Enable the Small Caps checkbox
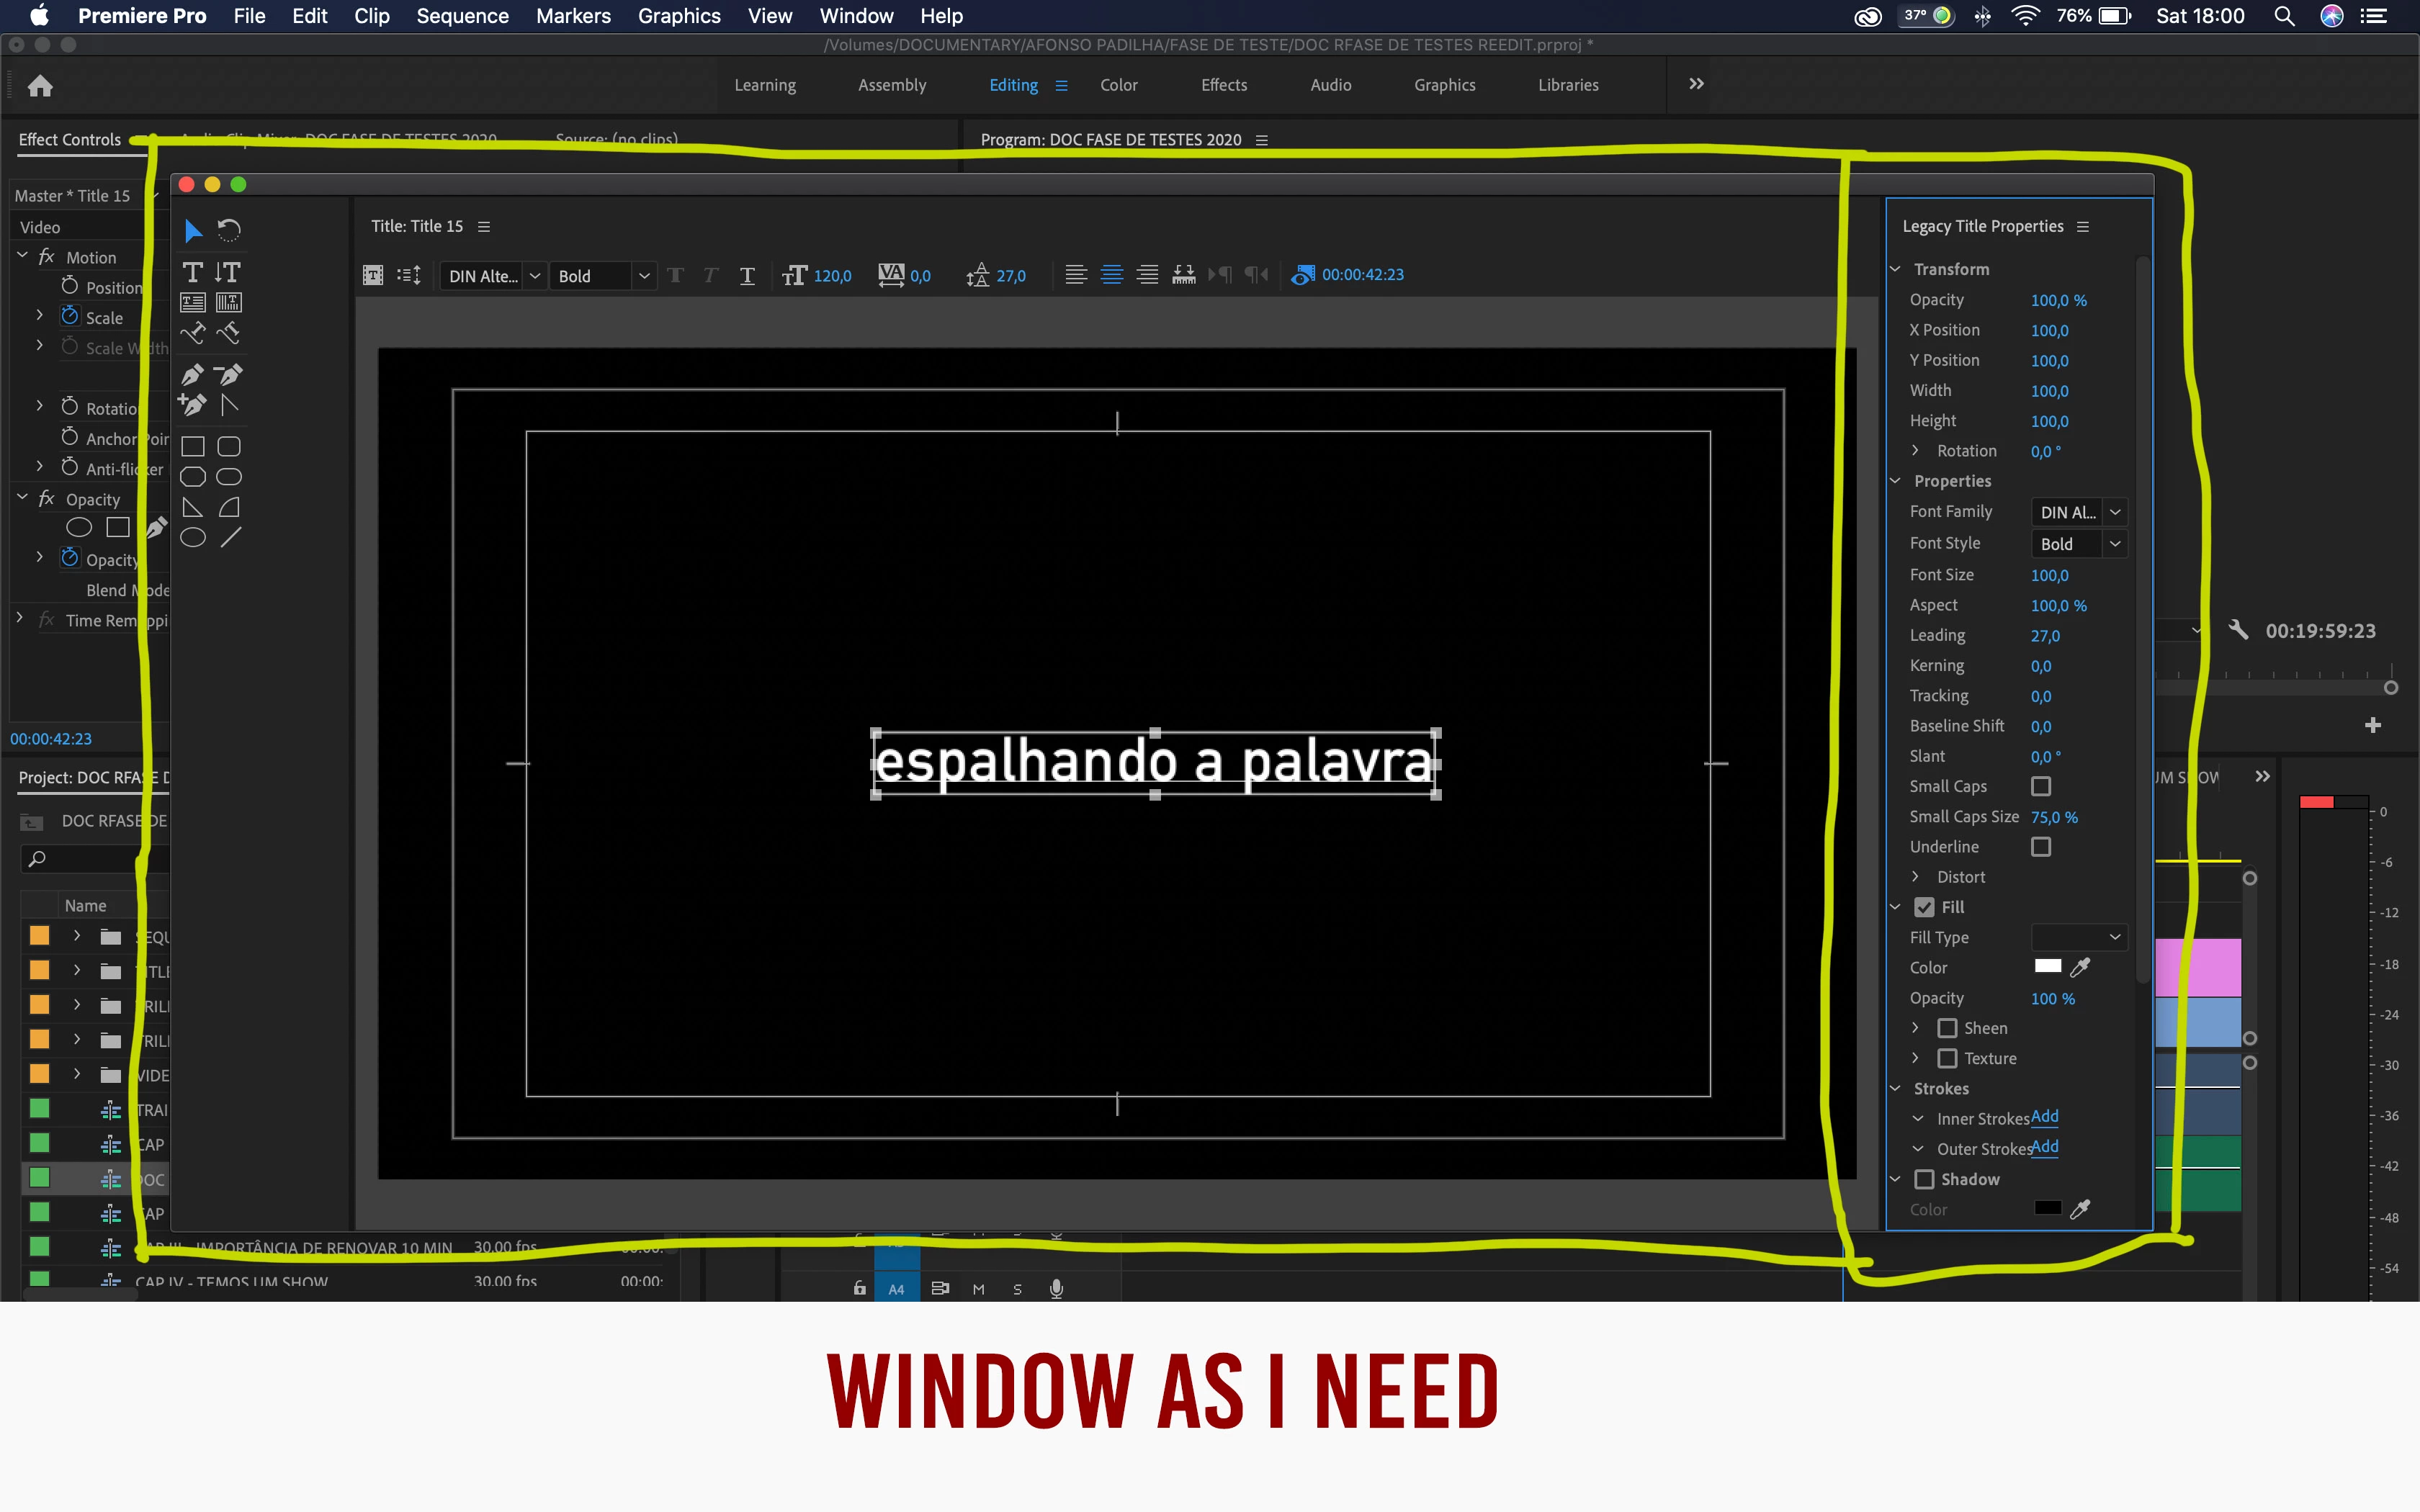This screenshot has height=1512, width=2420. pyautogui.click(x=2041, y=787)
